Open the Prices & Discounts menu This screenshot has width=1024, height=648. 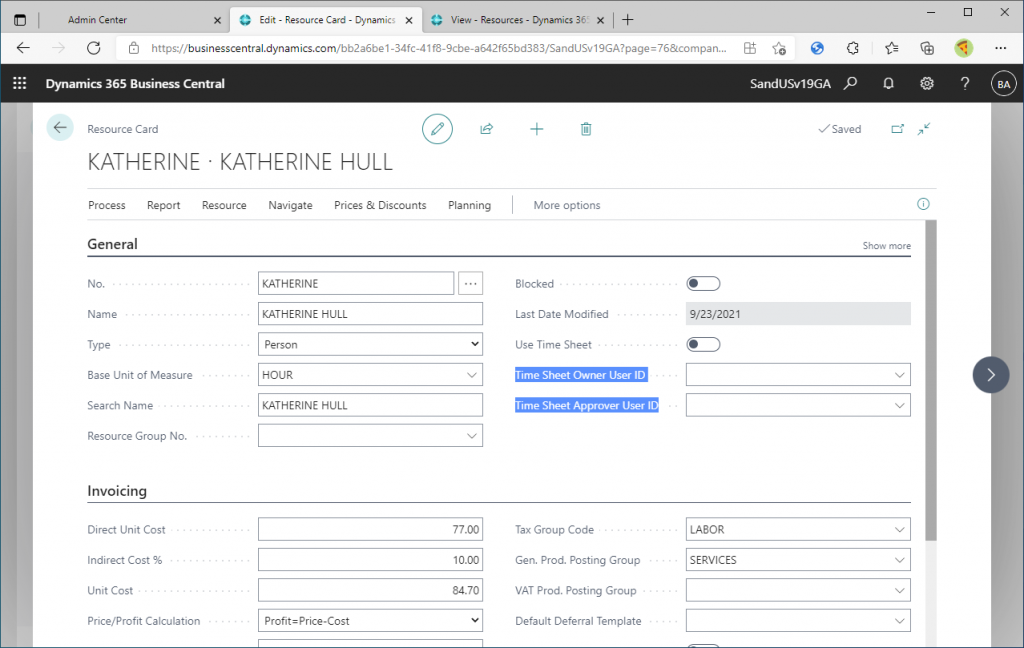380,205
